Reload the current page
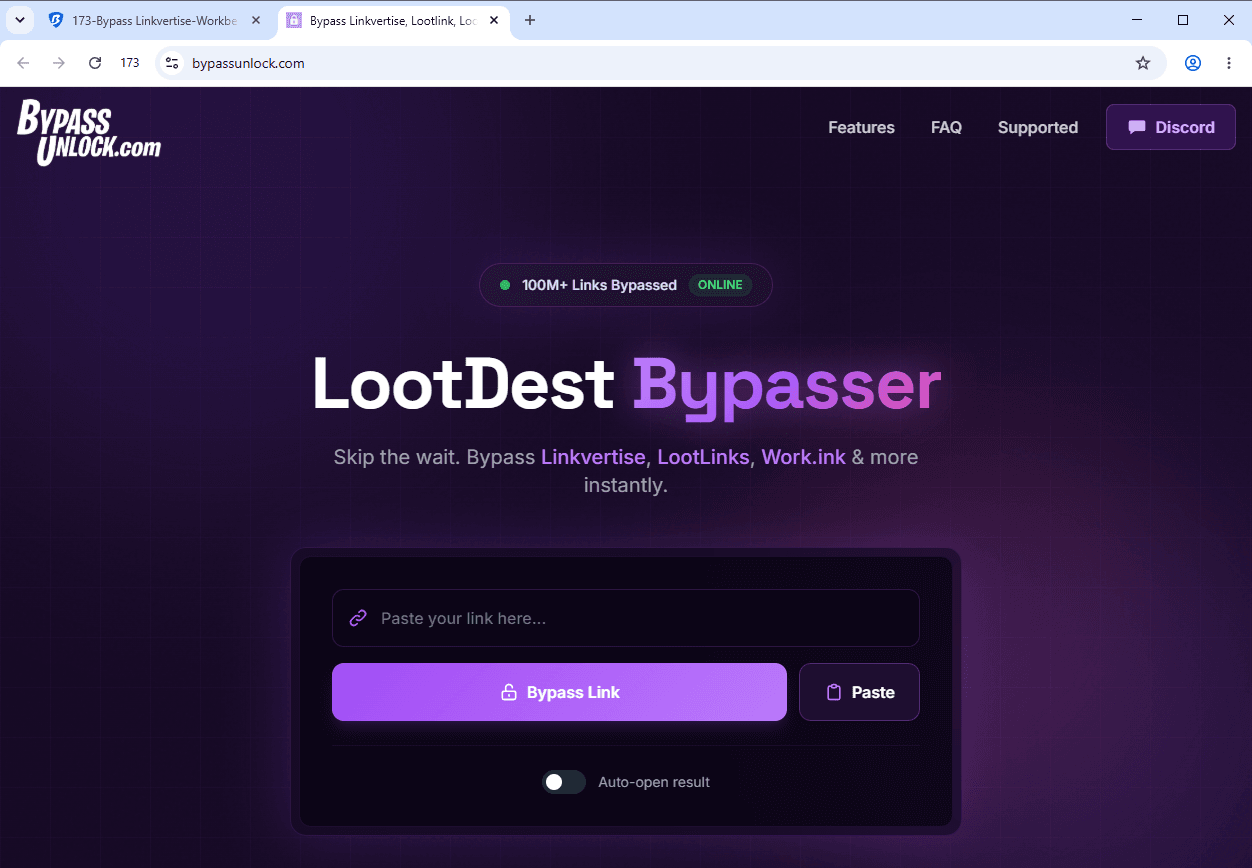 [x=95, y=63]
